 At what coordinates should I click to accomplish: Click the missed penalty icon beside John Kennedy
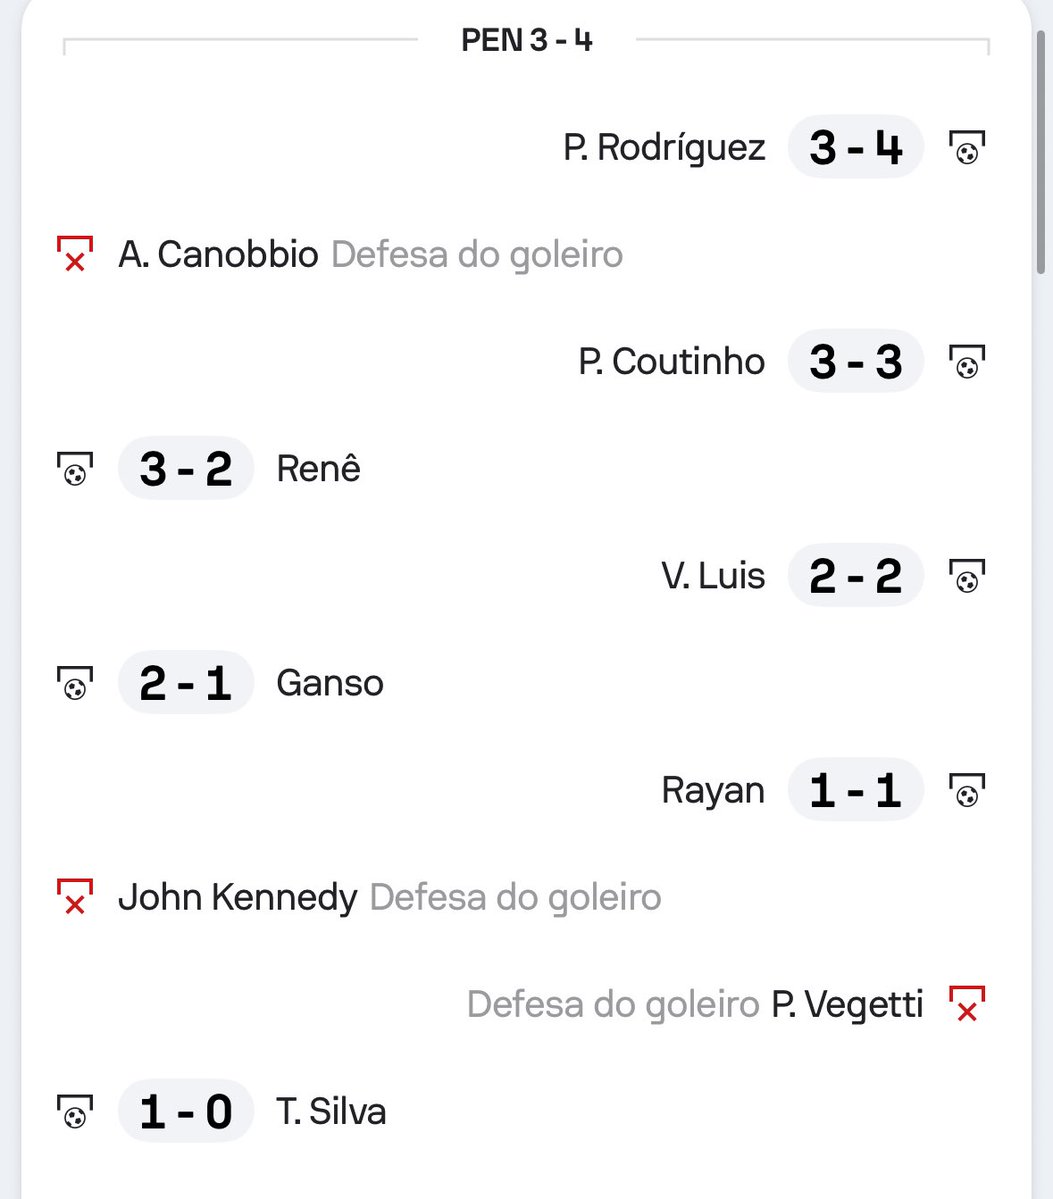click(x=75, y=897)
